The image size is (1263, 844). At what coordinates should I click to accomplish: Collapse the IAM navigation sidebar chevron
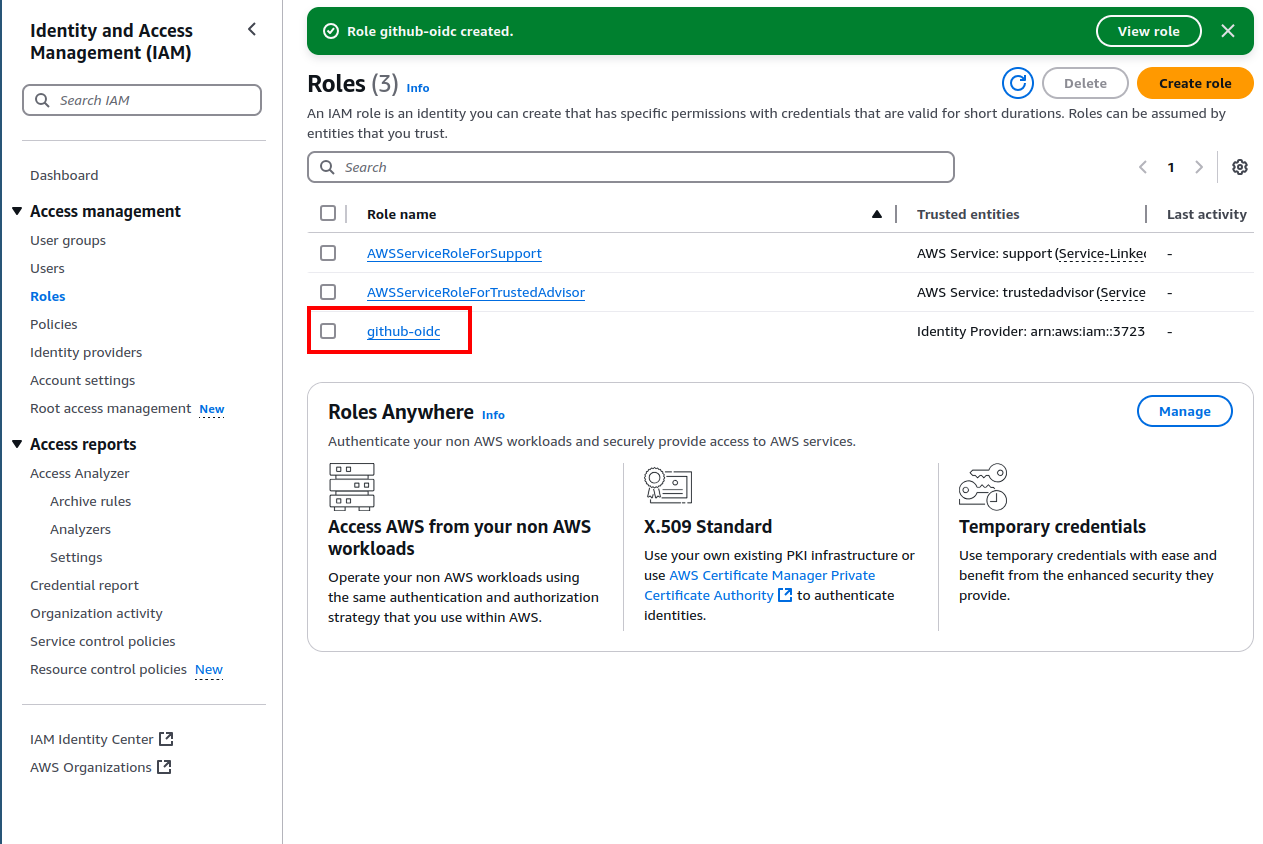[x=252, y=29]
